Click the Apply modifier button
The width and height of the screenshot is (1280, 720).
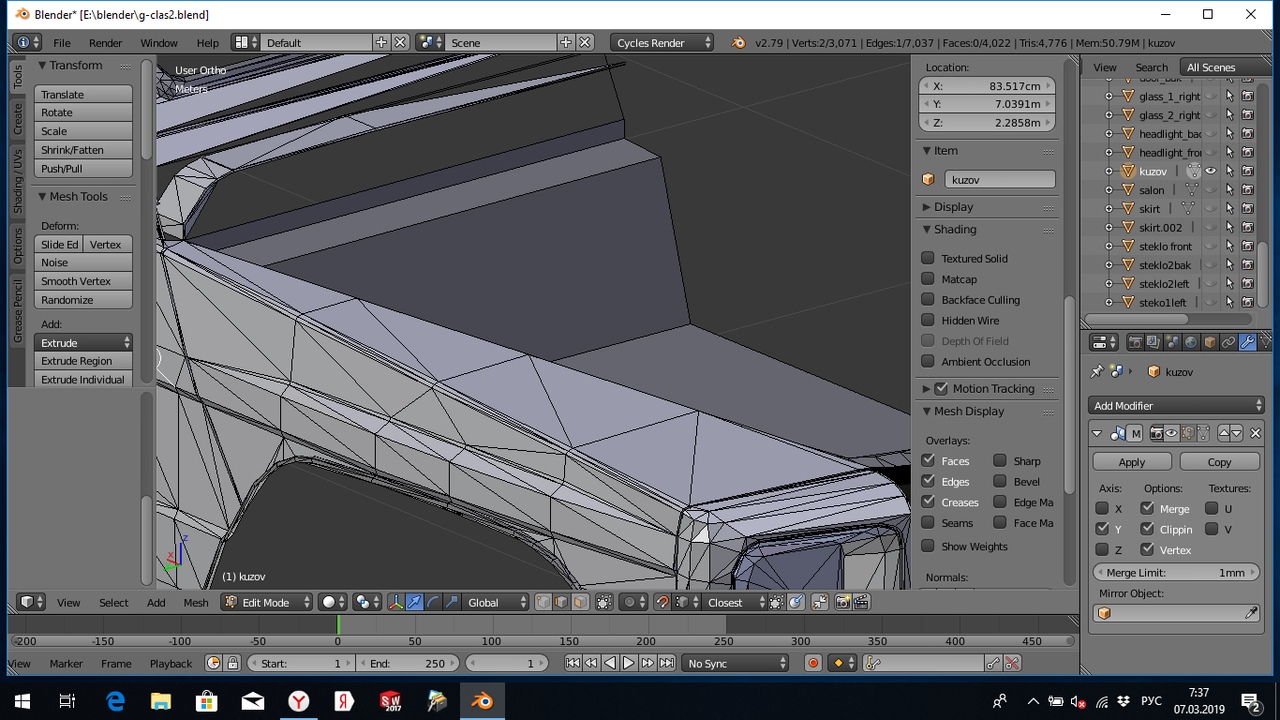click(x=1131, y=462)
